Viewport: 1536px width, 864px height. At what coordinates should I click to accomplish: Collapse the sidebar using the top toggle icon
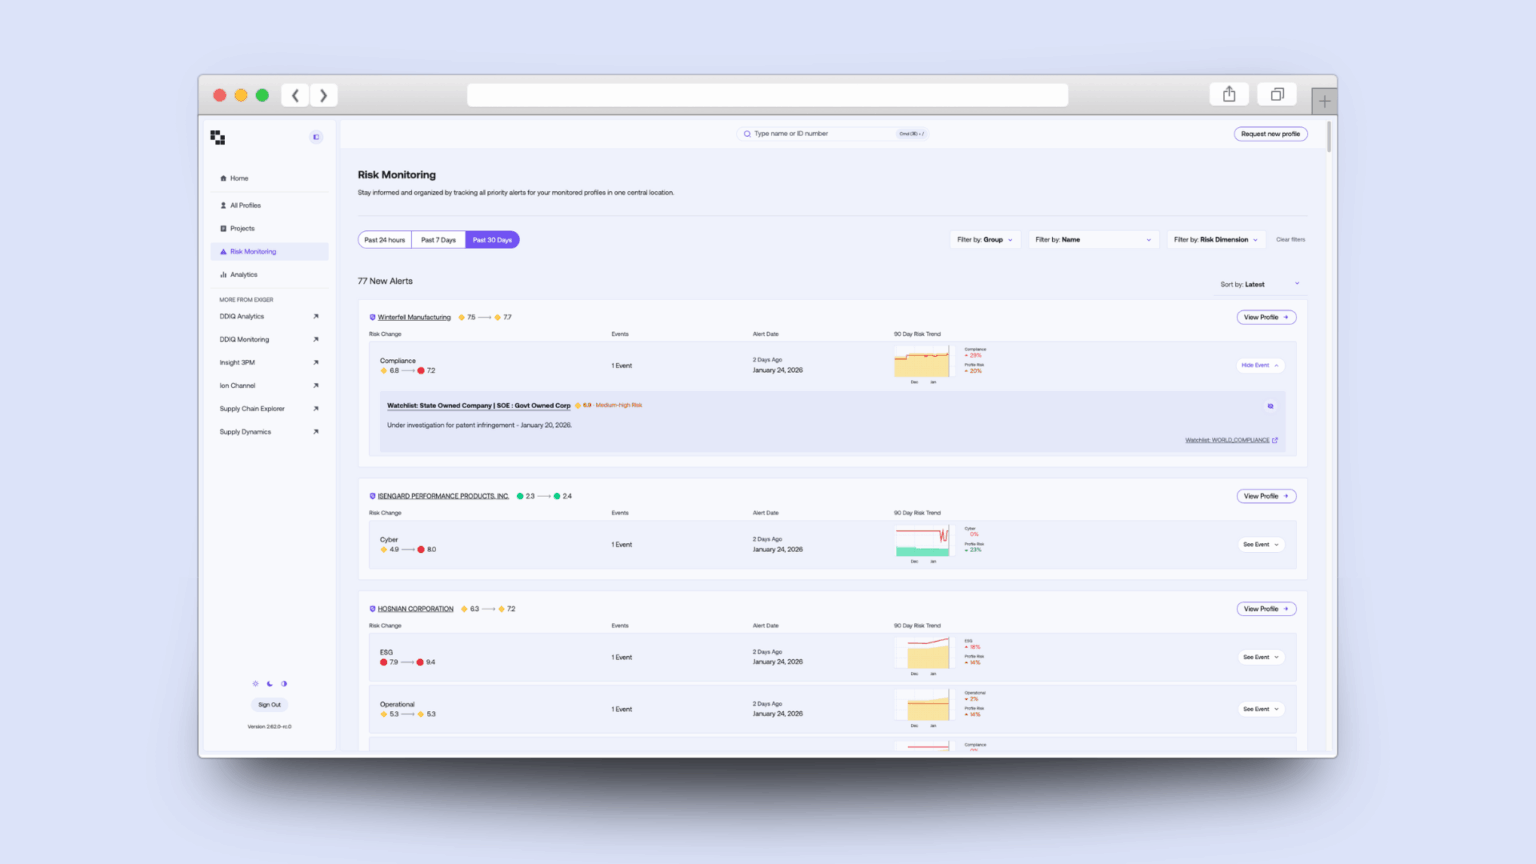pos(316,136)
